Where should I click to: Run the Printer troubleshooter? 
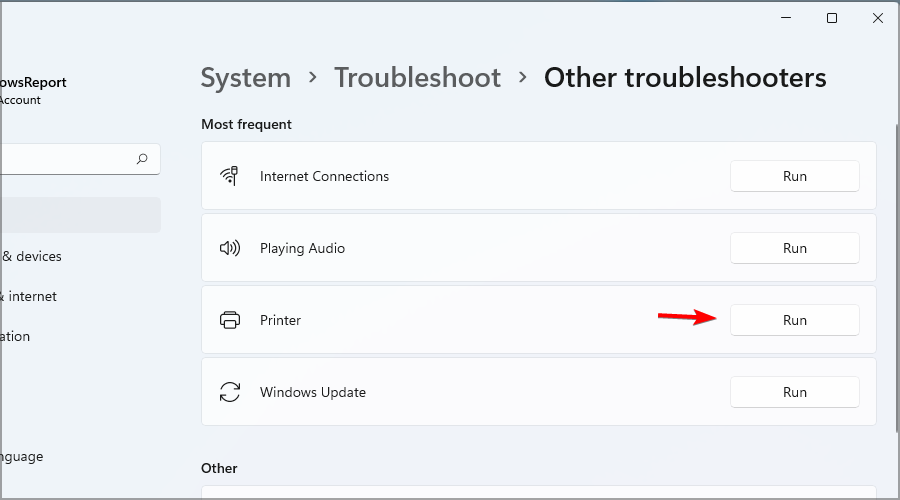point(794,320)
